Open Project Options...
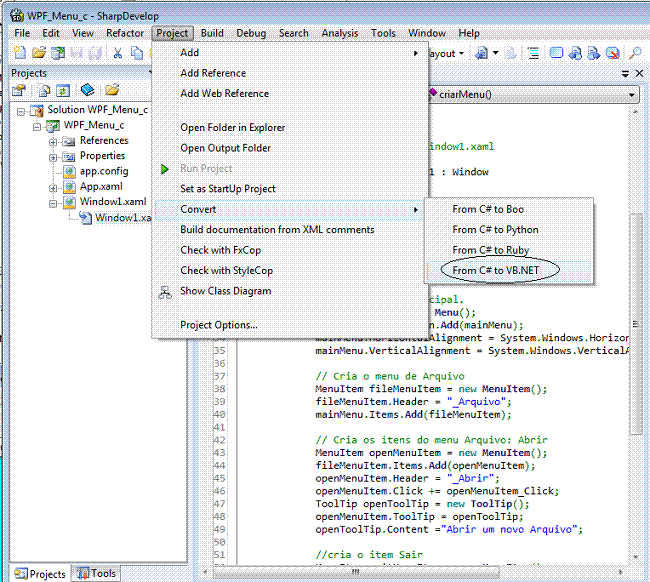650x582 pixels. (289, 325)
